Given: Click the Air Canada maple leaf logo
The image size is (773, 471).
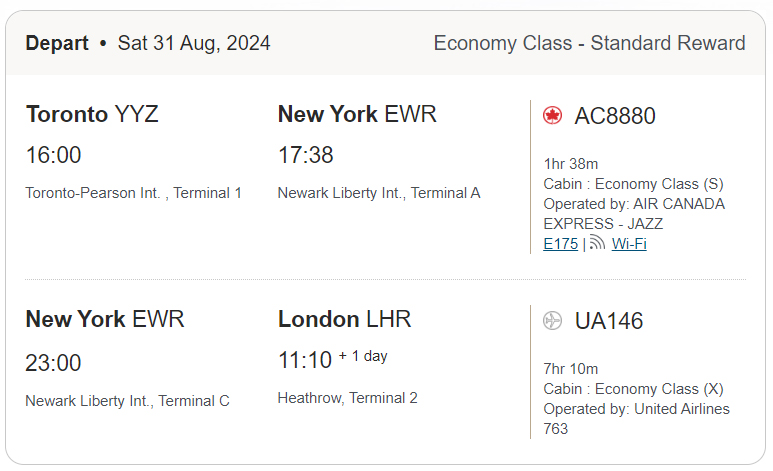Looking at the screenshot, I should tap(553, 116).
